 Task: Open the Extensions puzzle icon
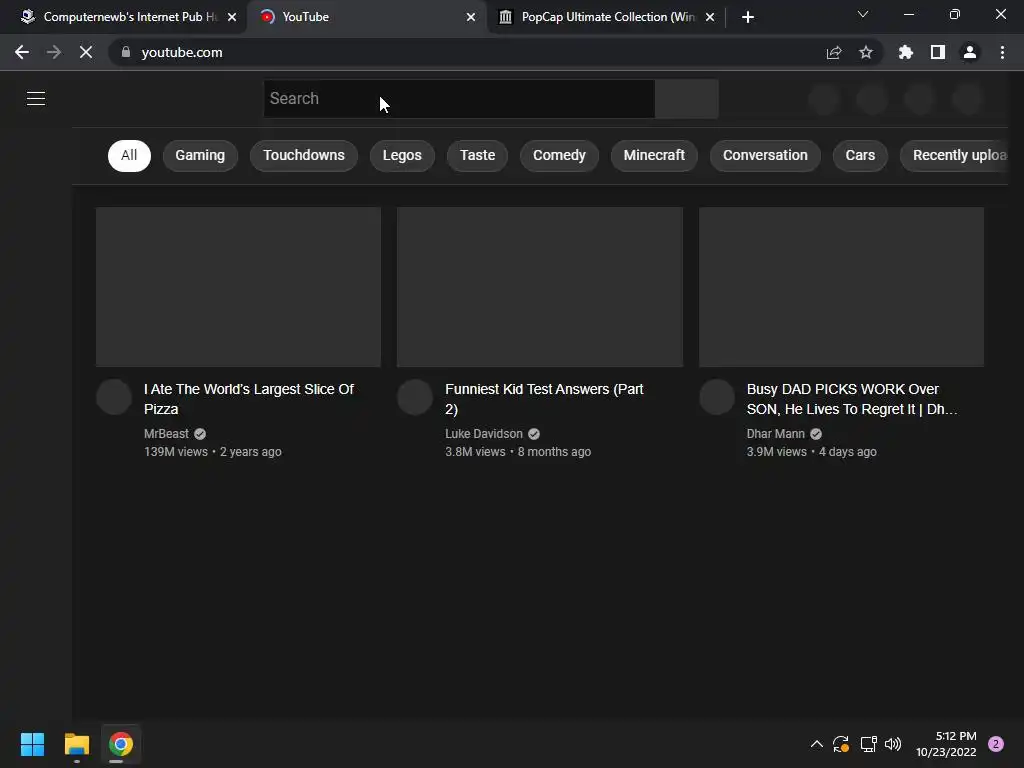[905, 52]
